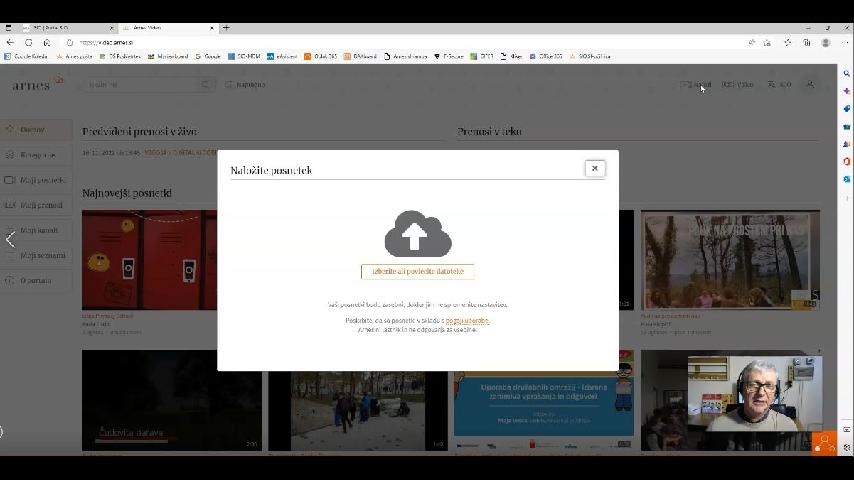Viewport: 854px width, 480px height.
Task: Select Moji prenosi in sidebar
Action: point(41,205)
